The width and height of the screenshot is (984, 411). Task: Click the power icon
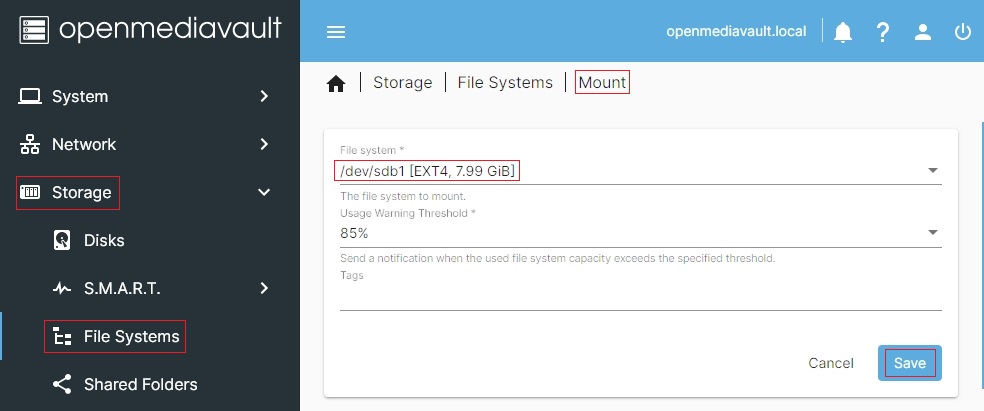963,31
